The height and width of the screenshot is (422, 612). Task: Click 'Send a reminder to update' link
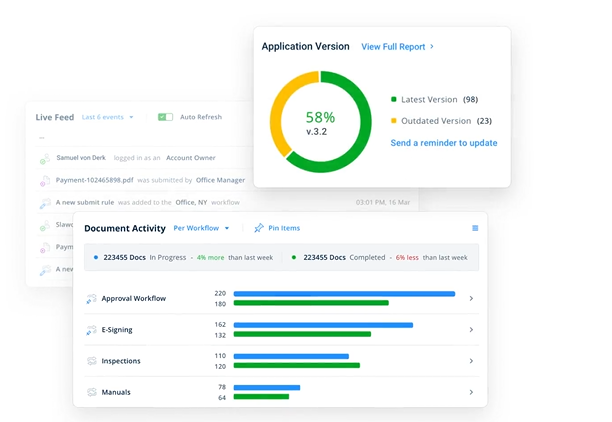pos(443,143)
